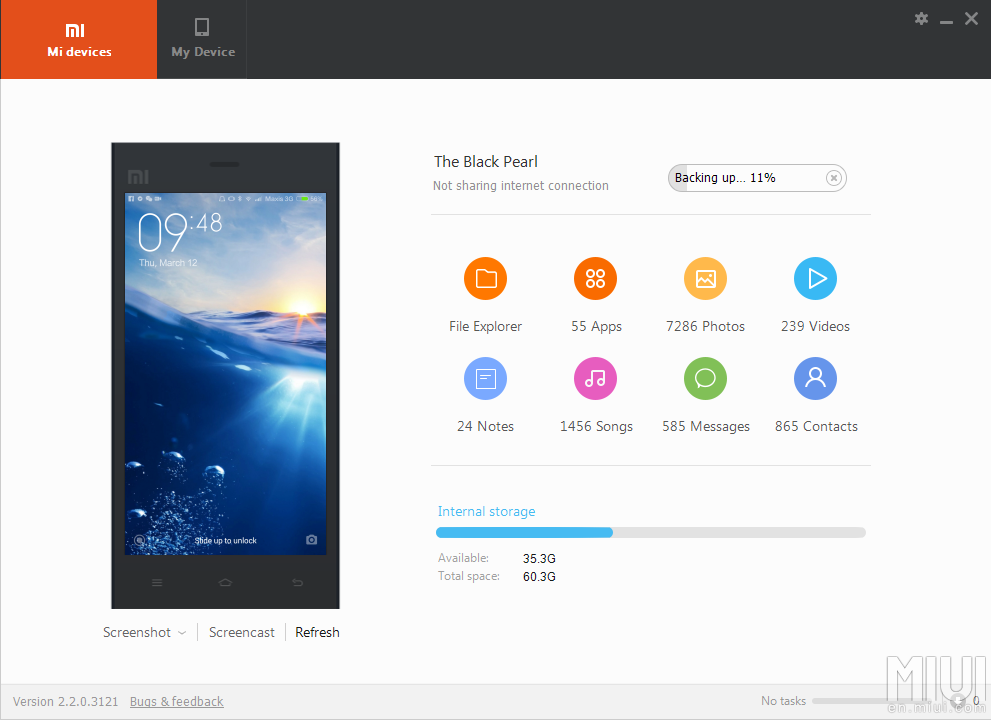Open the 239 Videos section

point(815,278)
